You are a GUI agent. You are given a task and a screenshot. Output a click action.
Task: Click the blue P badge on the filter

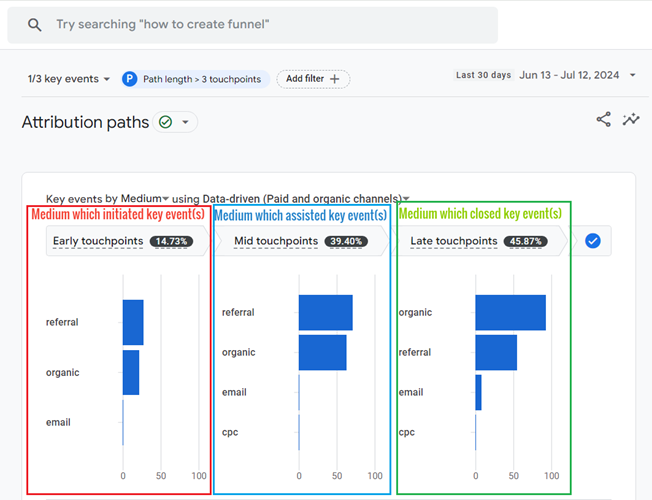pos(130,79)
